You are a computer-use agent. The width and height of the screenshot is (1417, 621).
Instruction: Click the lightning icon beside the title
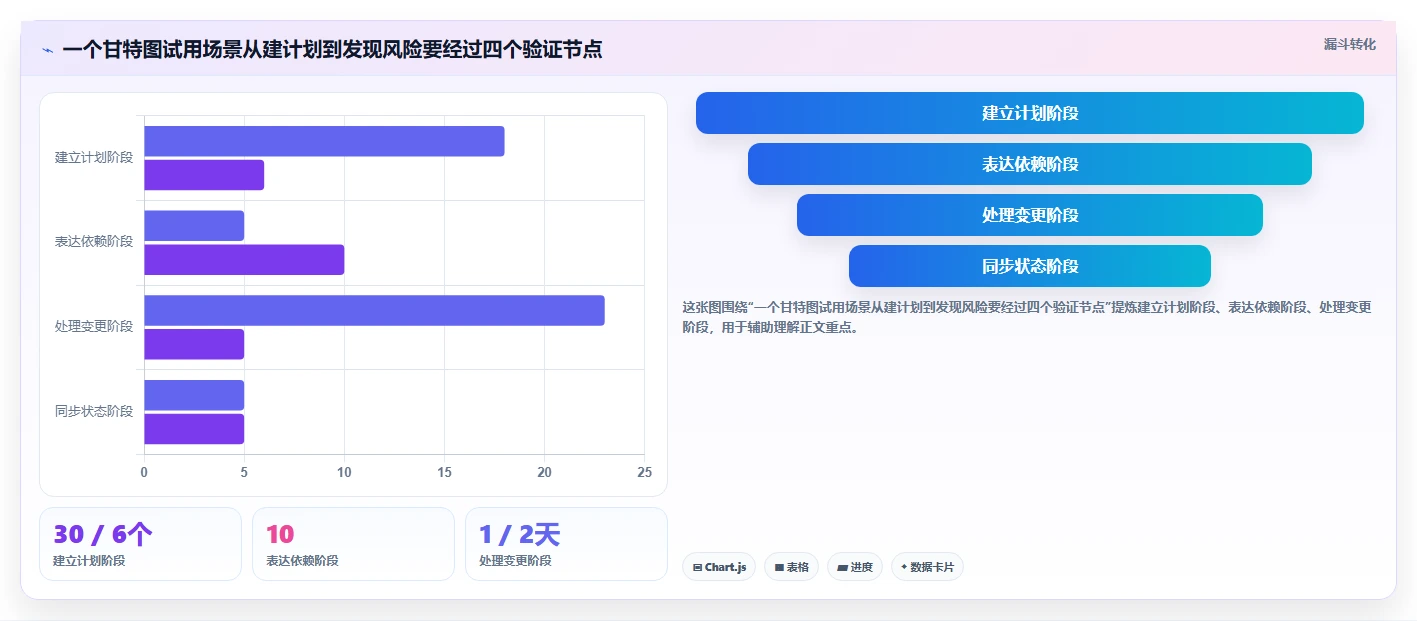coord(47,50)
